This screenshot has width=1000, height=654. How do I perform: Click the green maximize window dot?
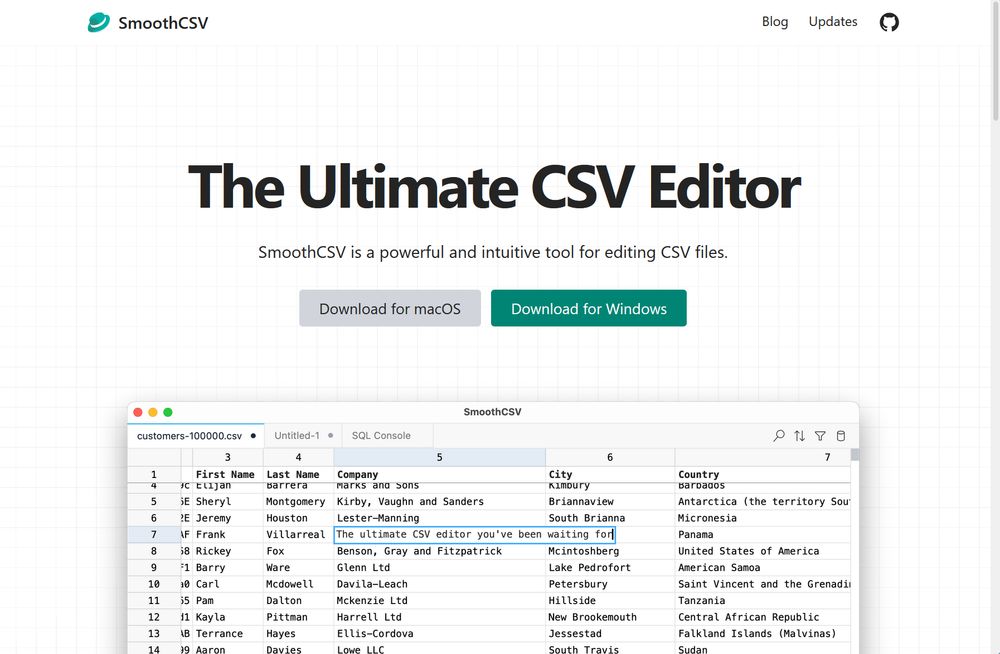click(x=168, y=412)
